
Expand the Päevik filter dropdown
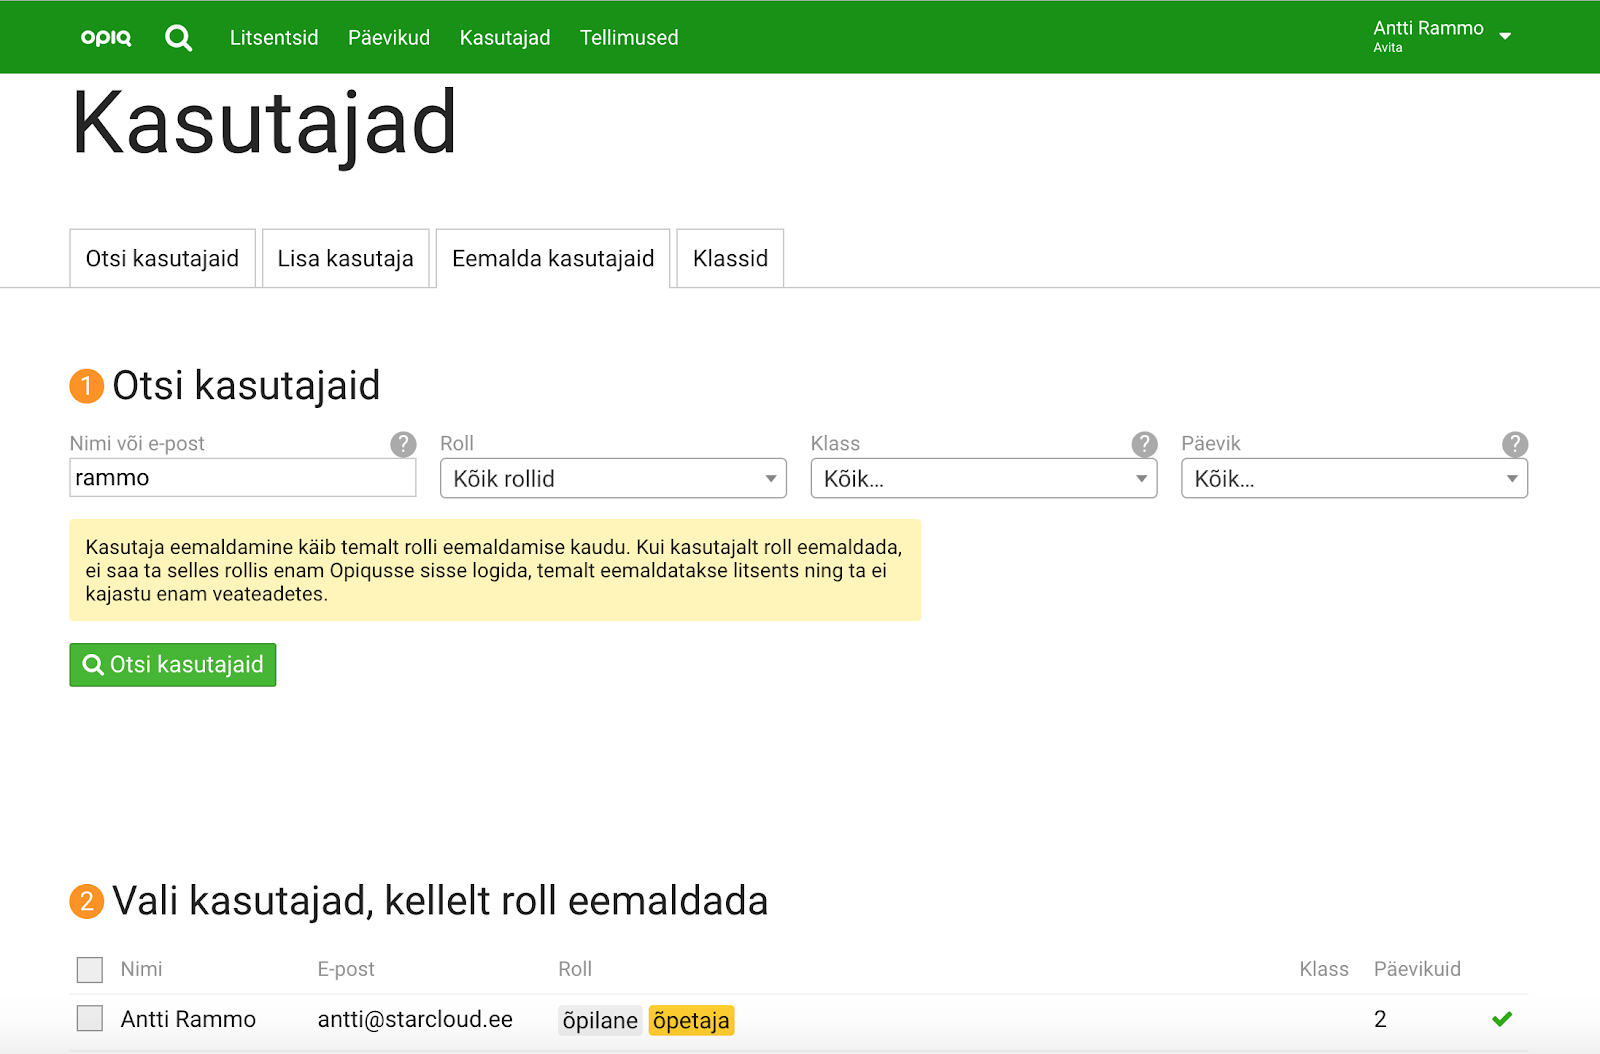click(1354, 479)
